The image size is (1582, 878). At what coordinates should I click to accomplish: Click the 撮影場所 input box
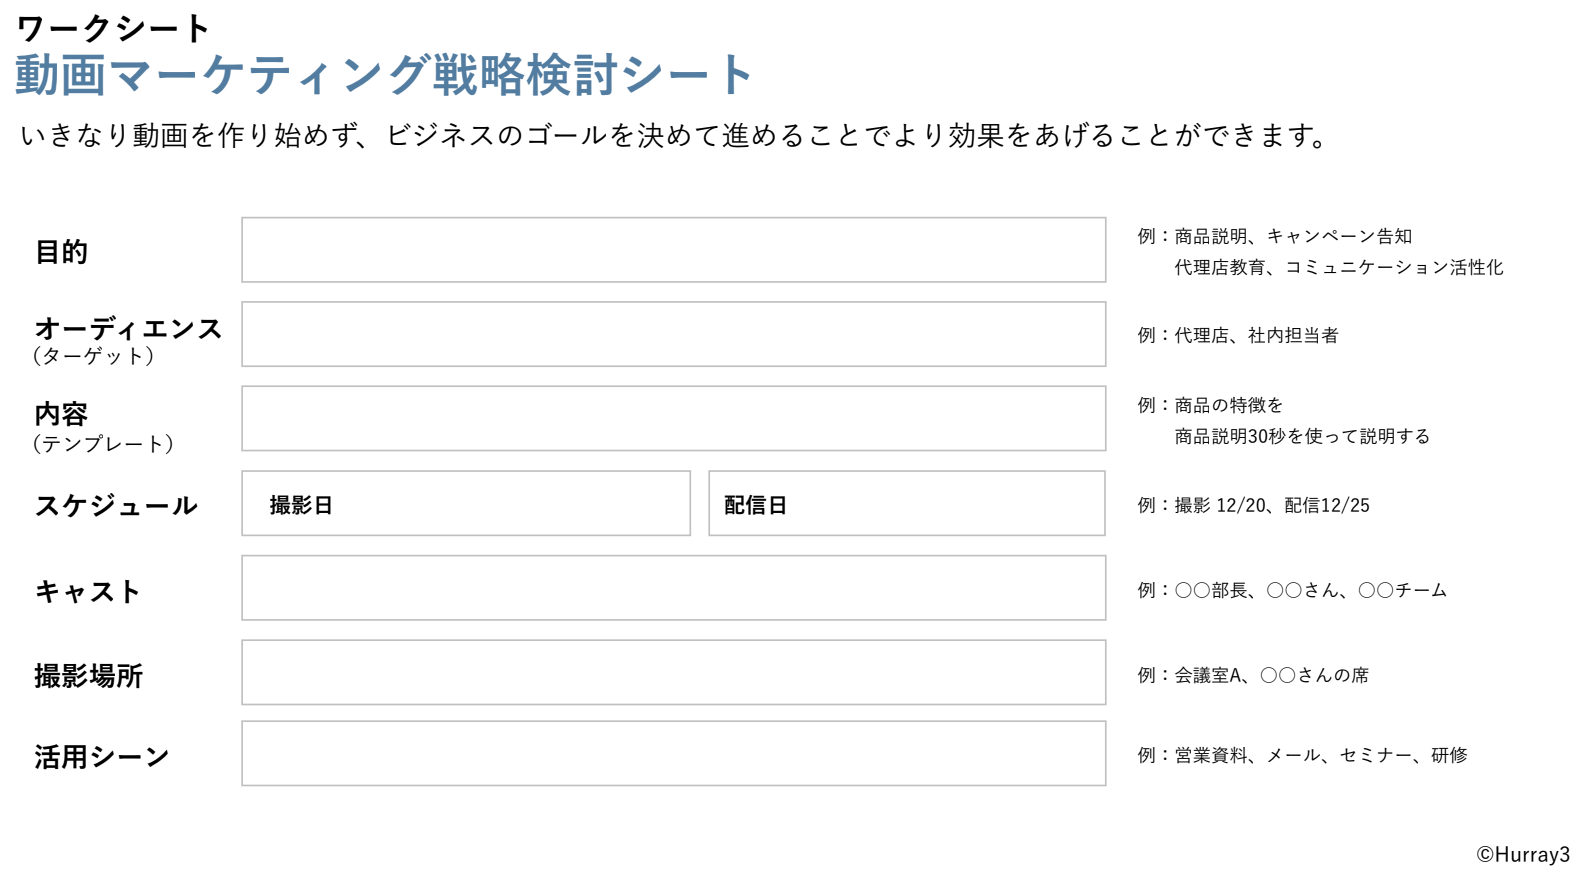point(673,673)
